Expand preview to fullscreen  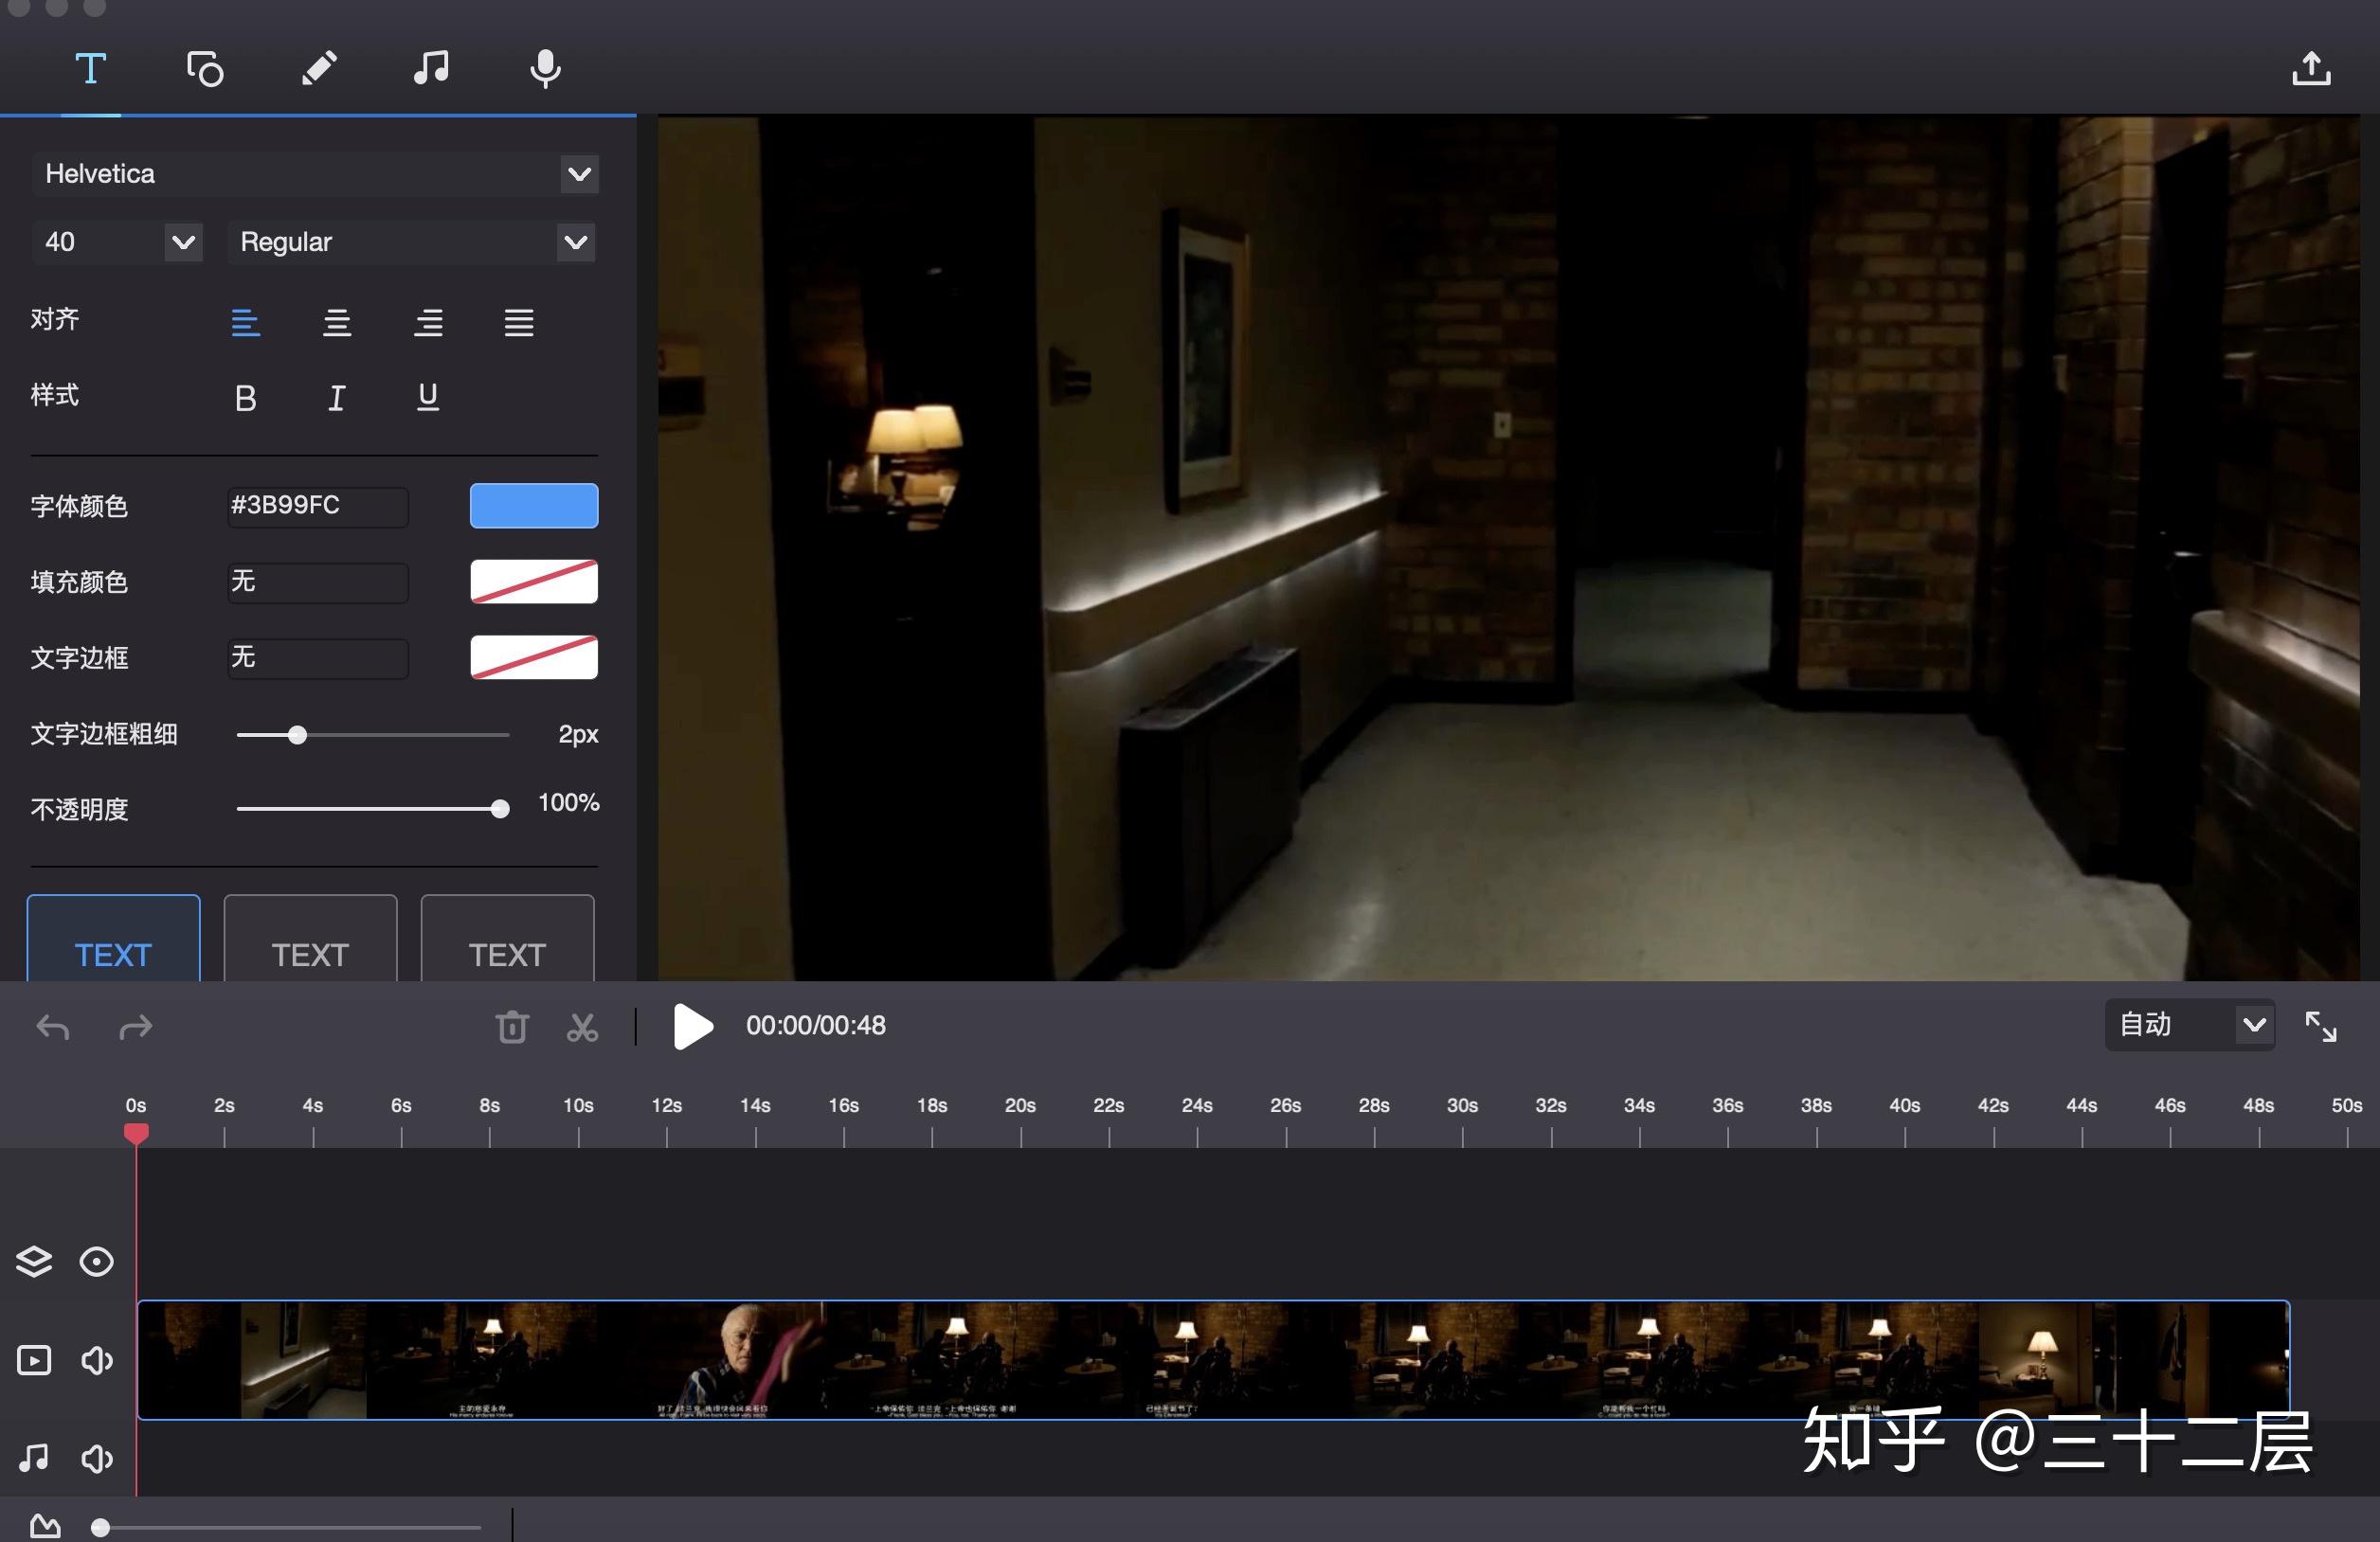click(2321, 1026)
